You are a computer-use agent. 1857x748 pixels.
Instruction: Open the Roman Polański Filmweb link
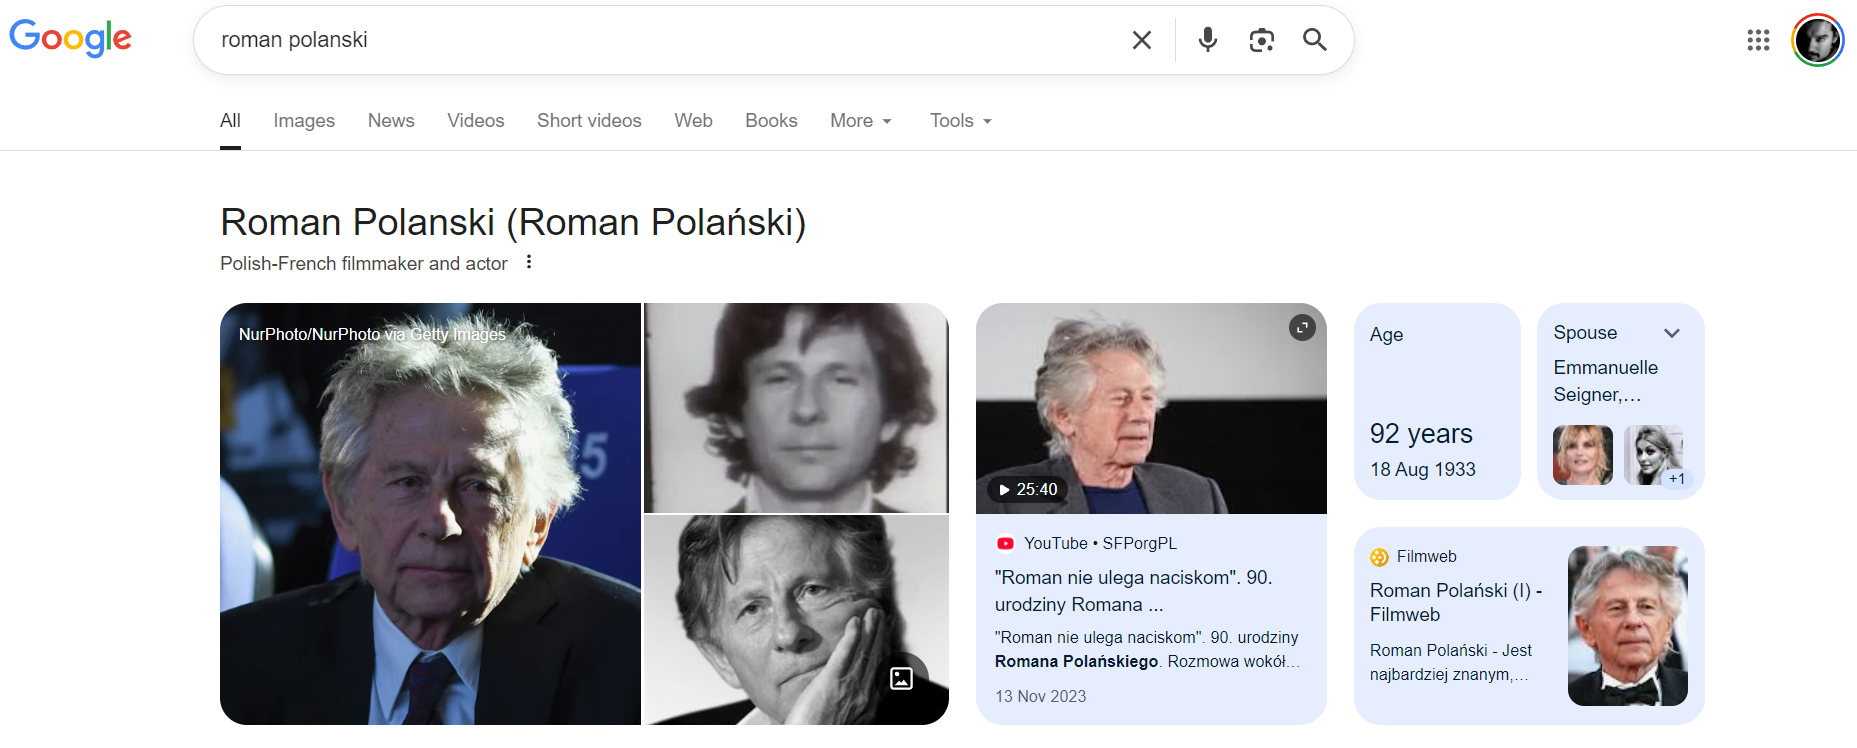click(x=1455, y=602)
